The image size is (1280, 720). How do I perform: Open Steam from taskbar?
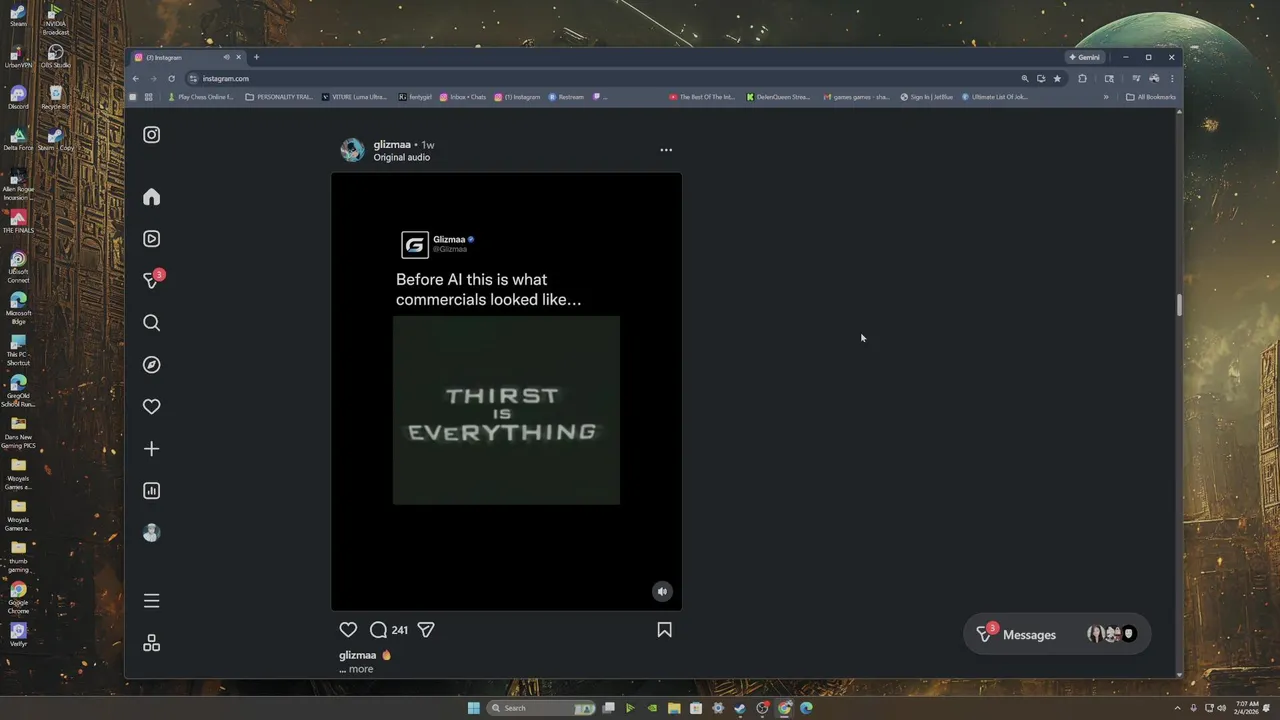click(739, 708)
